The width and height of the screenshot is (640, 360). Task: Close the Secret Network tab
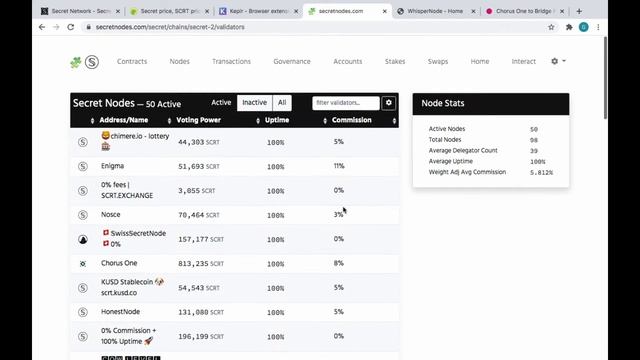118,11
